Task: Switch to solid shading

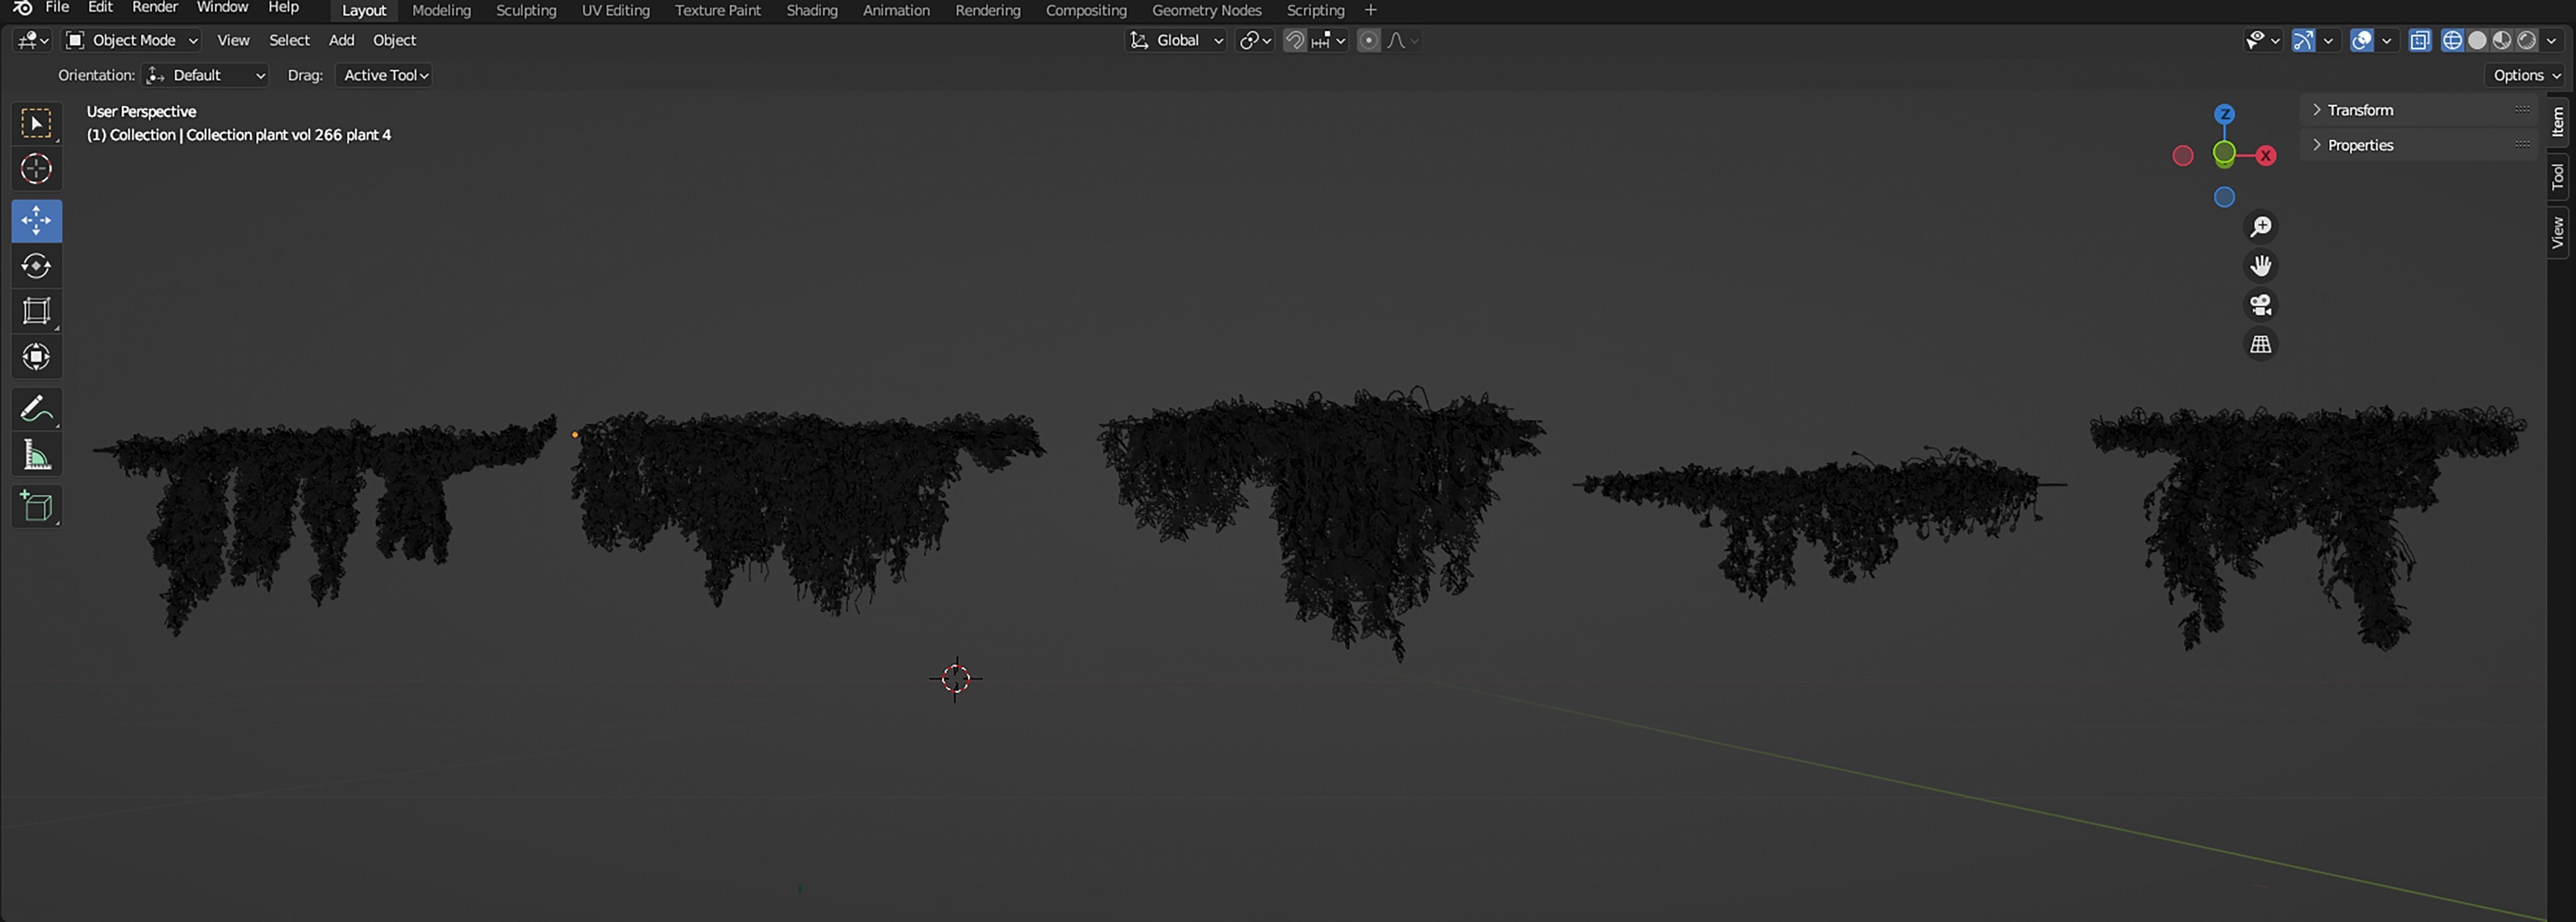Action: (2478, 40)
